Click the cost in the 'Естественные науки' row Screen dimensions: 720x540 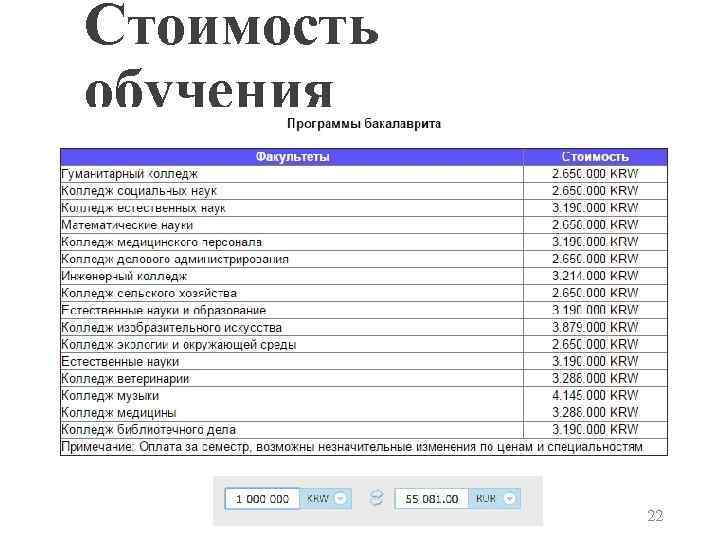click(595, 361)
